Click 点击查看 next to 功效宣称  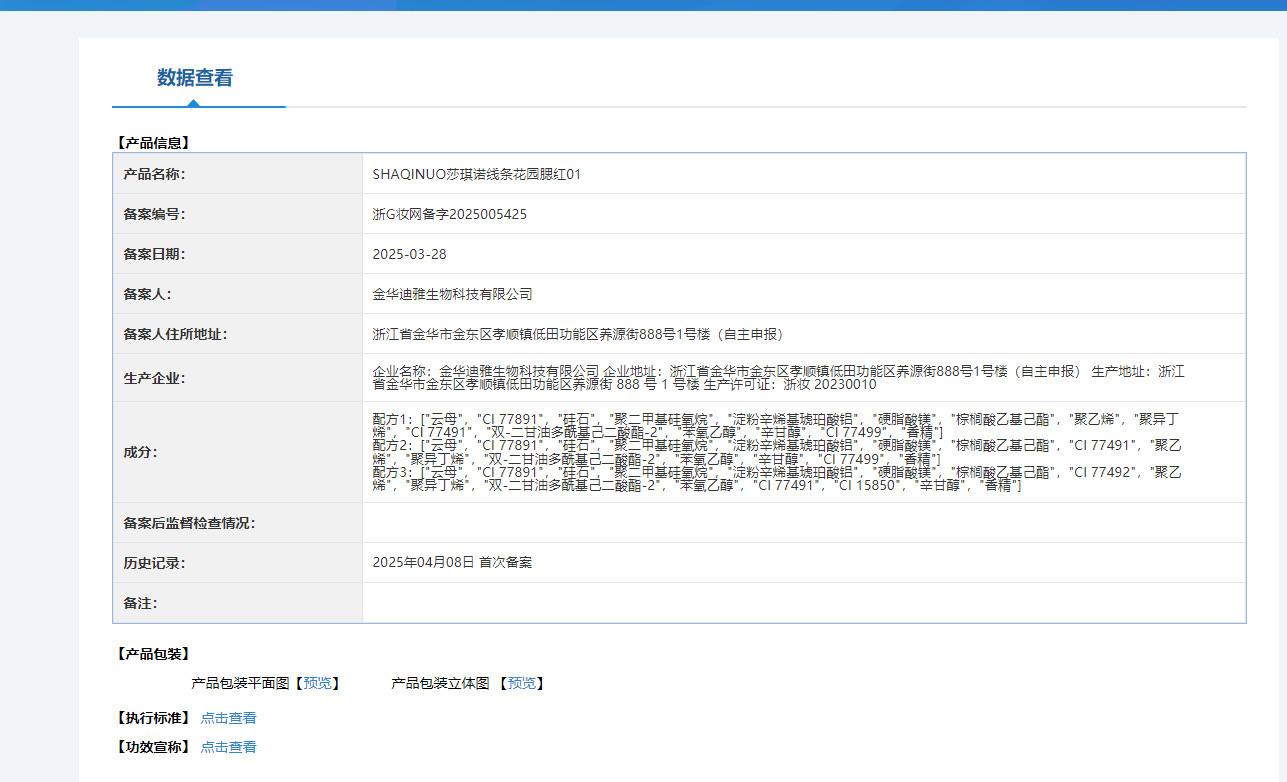coord(228,747)
